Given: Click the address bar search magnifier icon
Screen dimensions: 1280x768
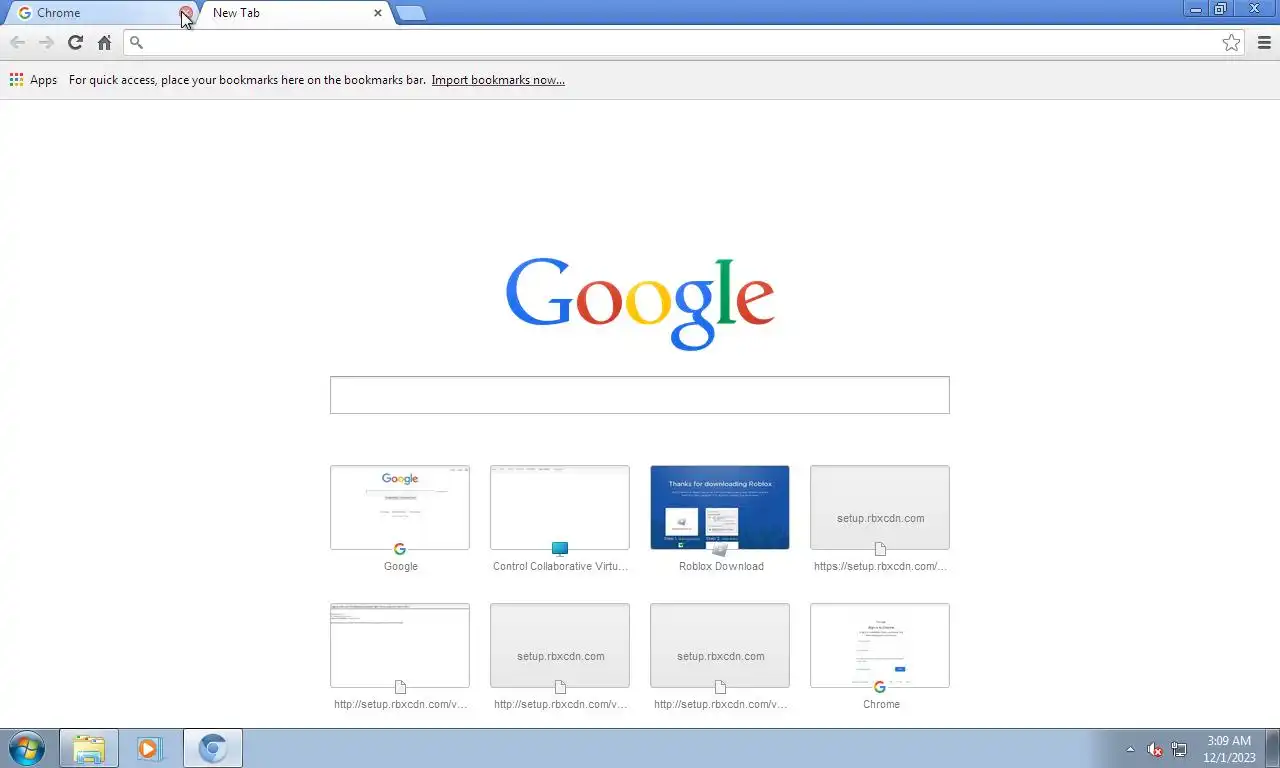Looking at the screenshot, I should pos(137,42).
